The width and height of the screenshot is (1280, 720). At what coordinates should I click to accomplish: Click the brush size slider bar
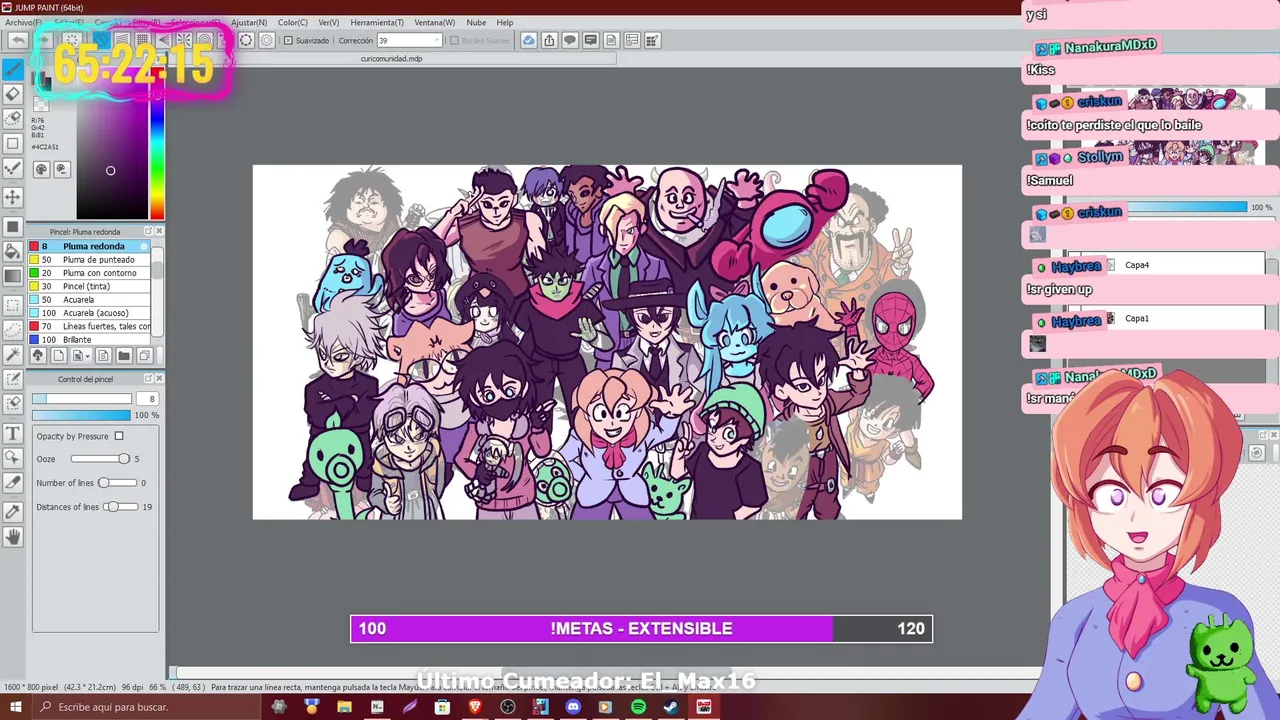81,399
